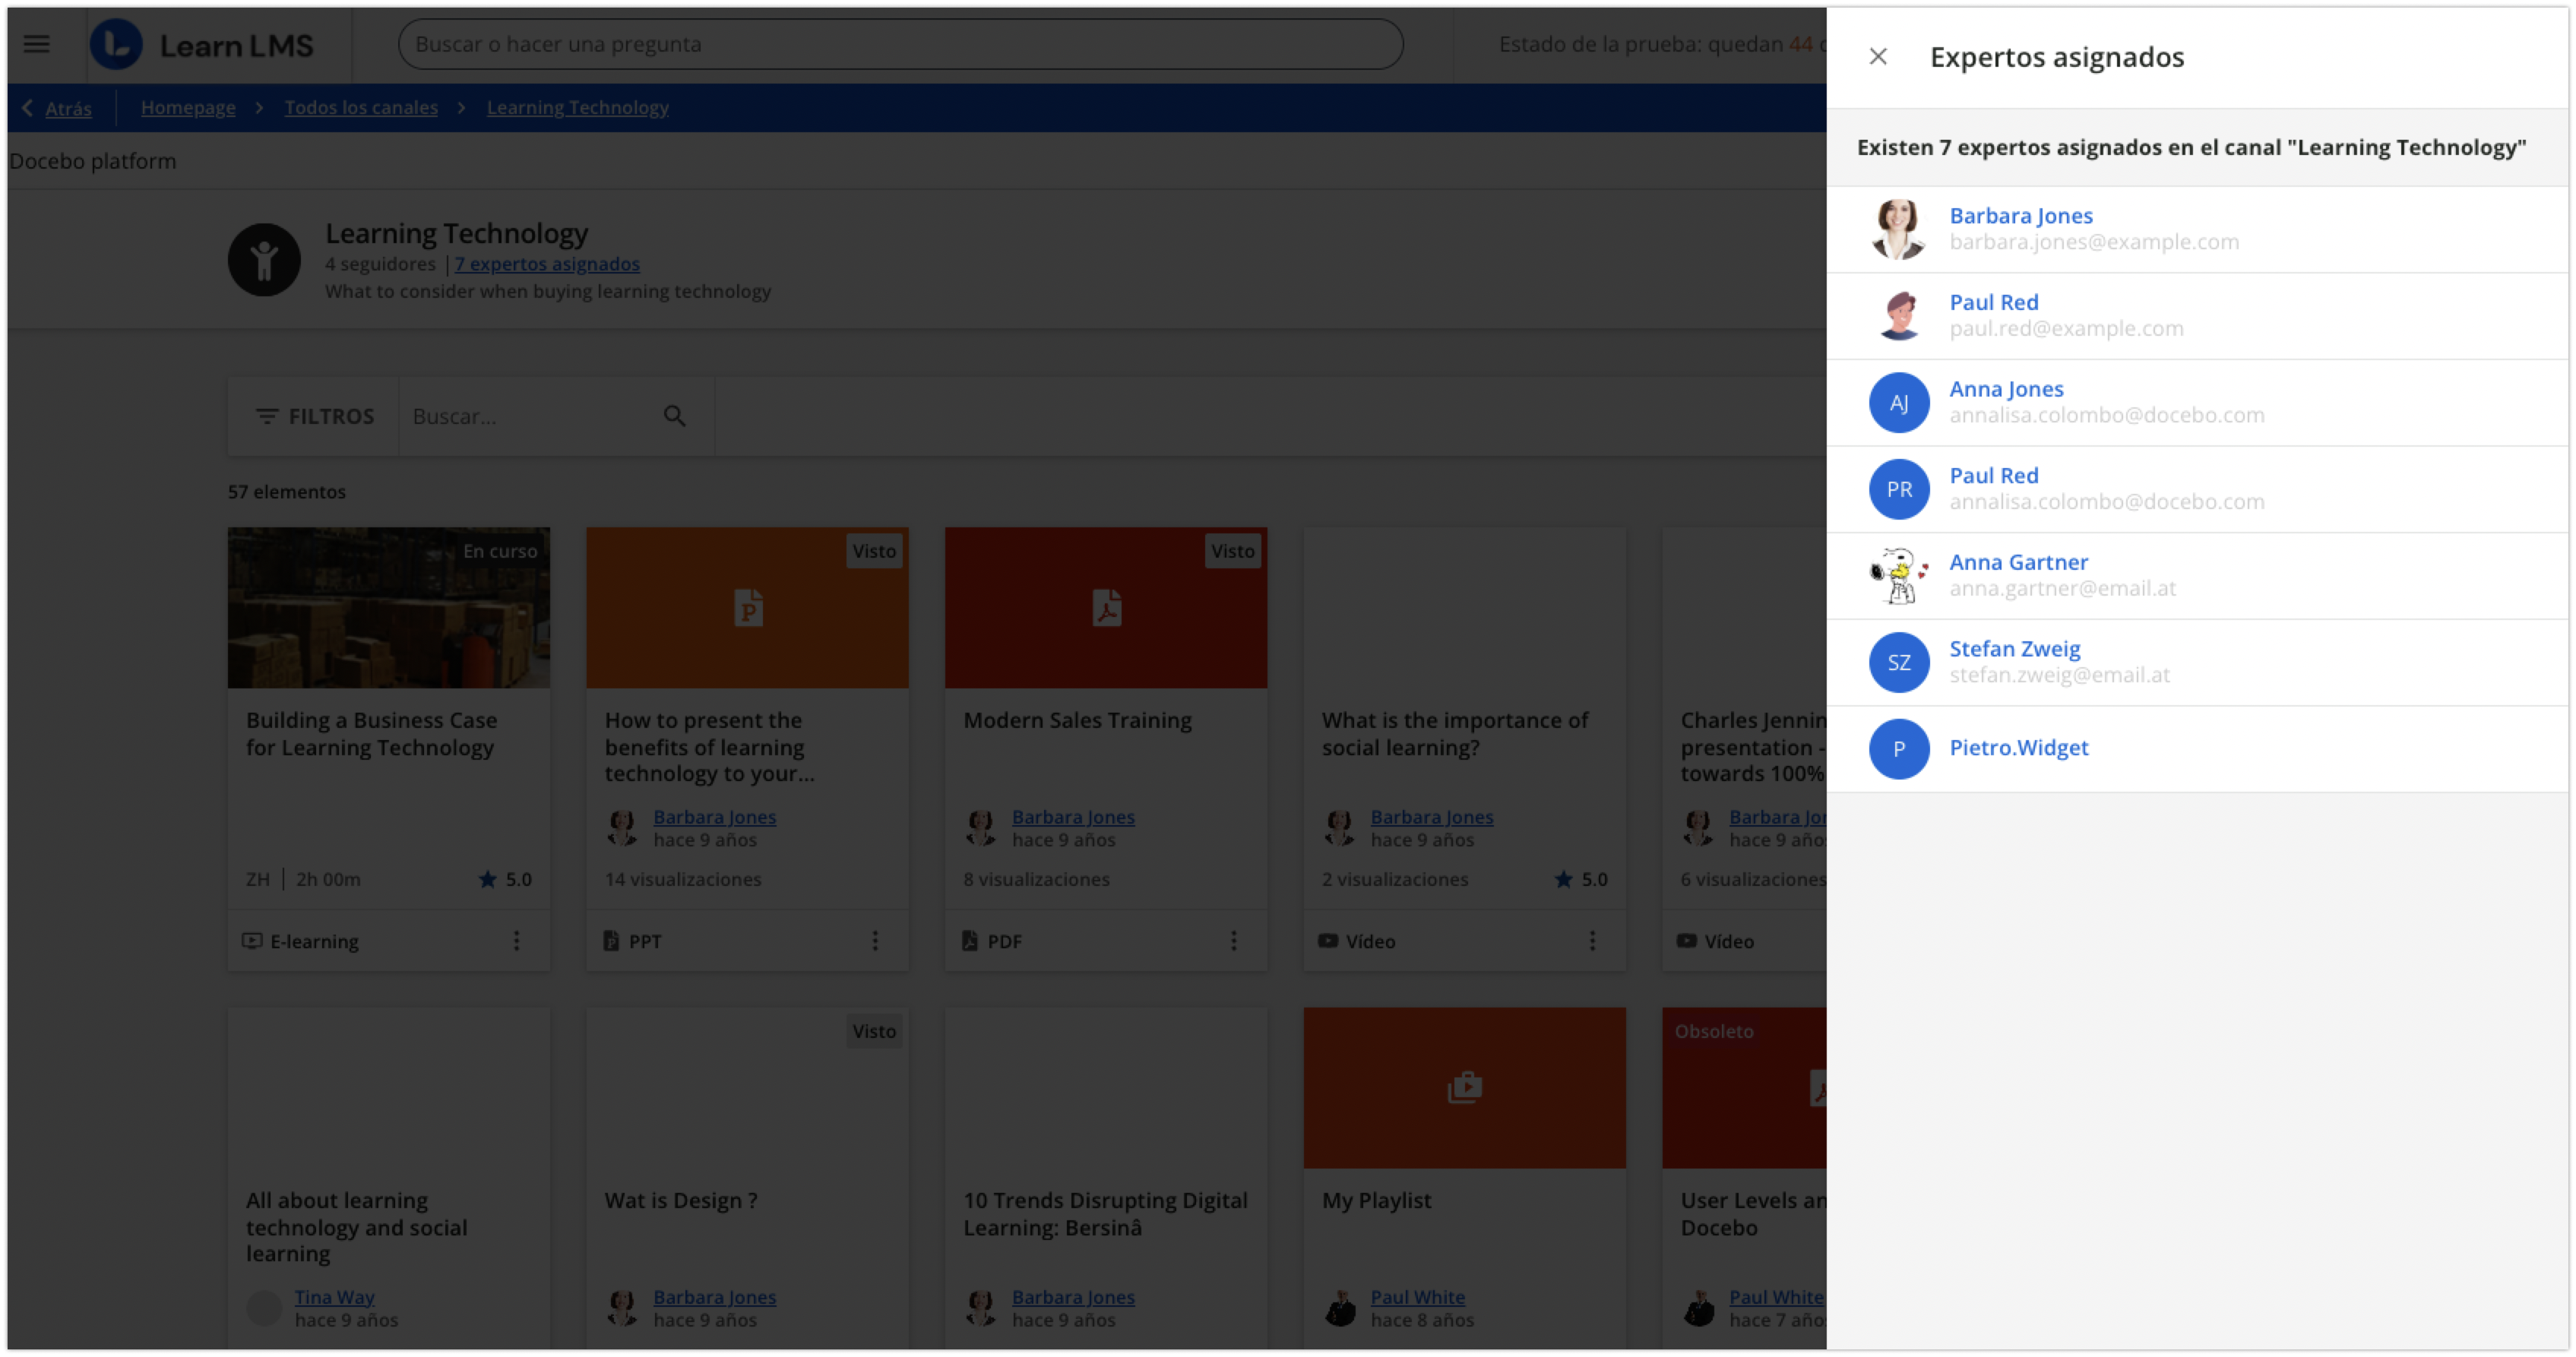
Task: Navigate to Todos los canales breadcrumb
Action: pos(361,107)
